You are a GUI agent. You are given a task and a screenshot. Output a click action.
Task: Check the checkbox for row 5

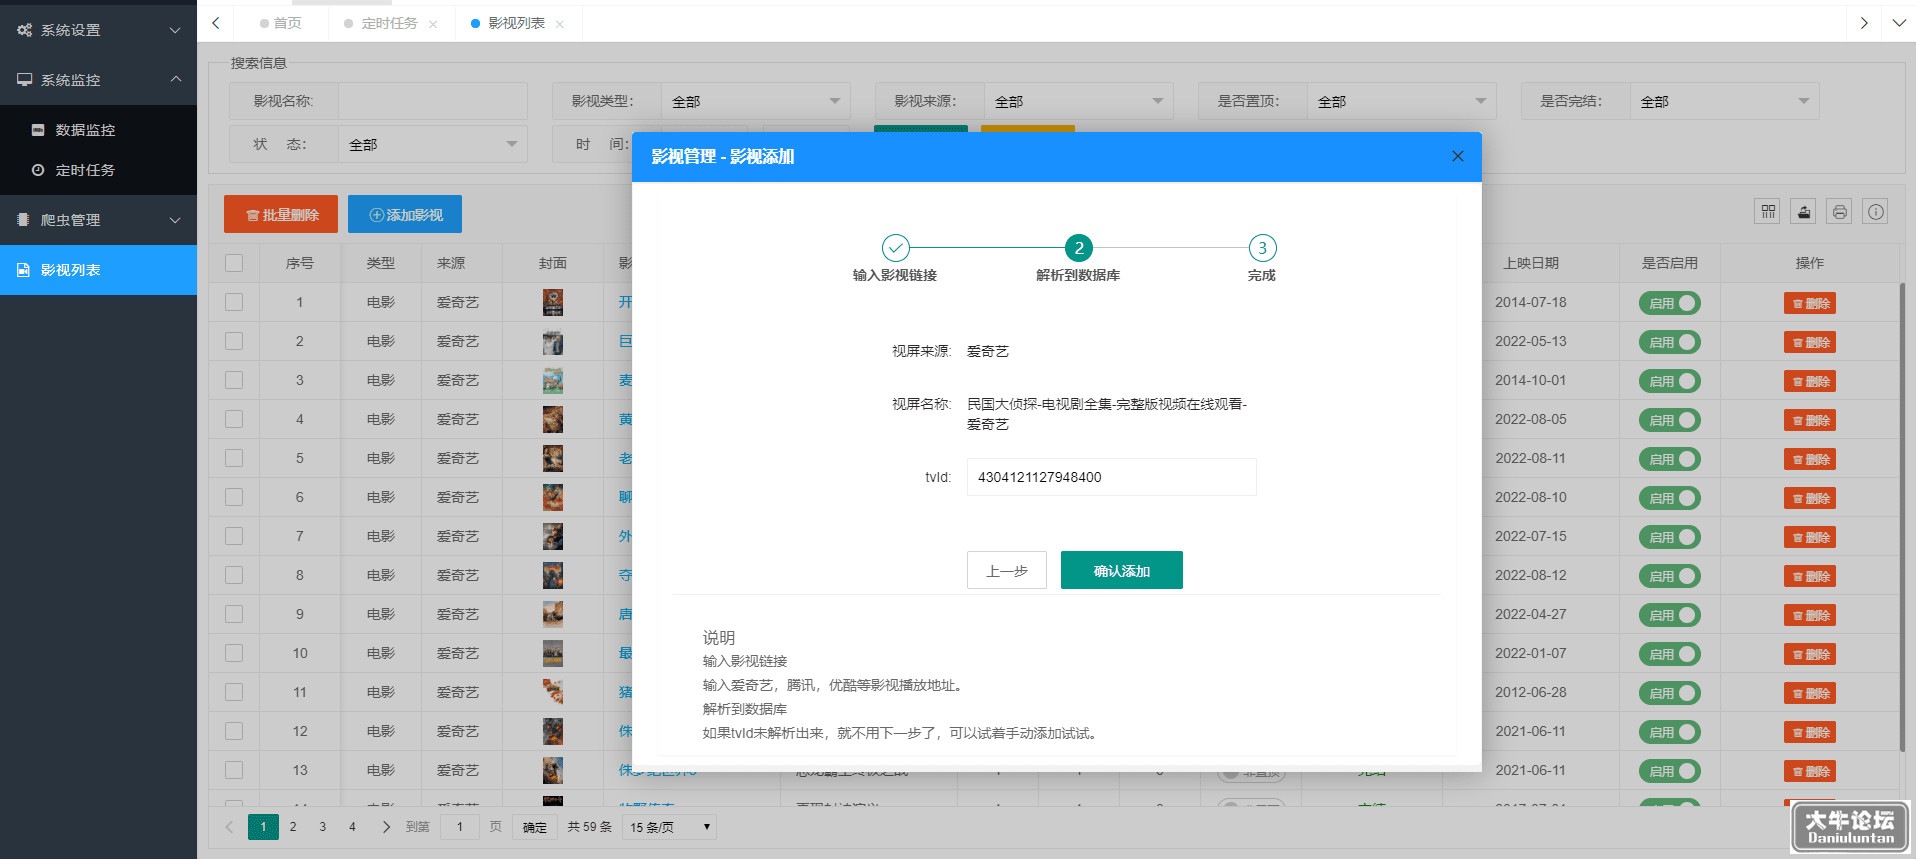pyautogui.click(x=234, y=458)
